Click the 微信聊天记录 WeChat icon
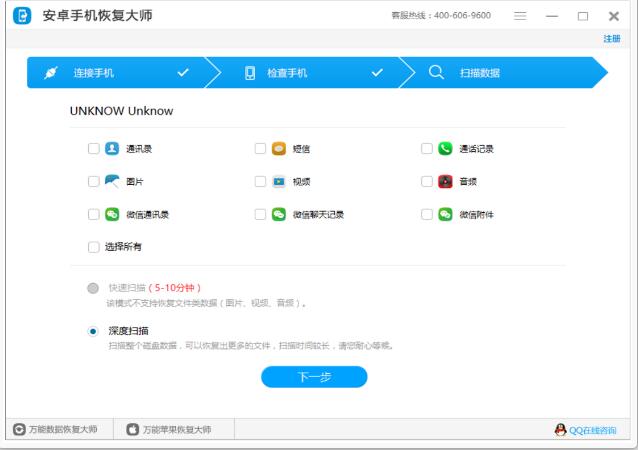The image size is (638, 450). pos(279,214)
